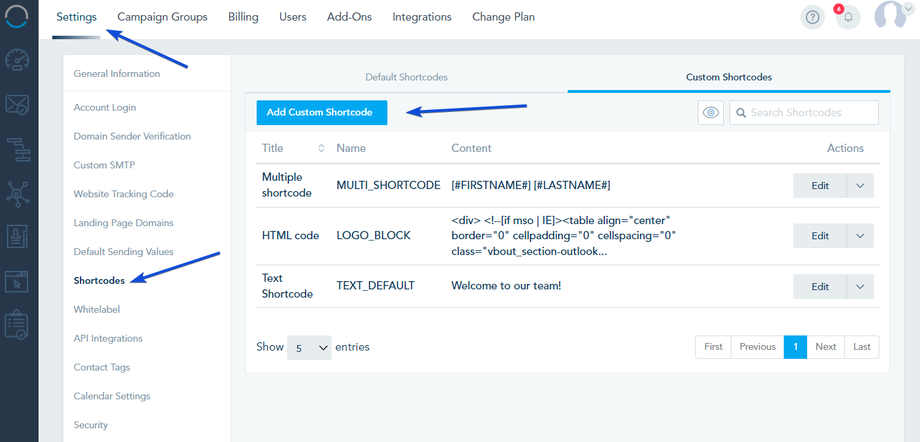Open the clipboard tasks icon in sidebar

click(19, 325)
